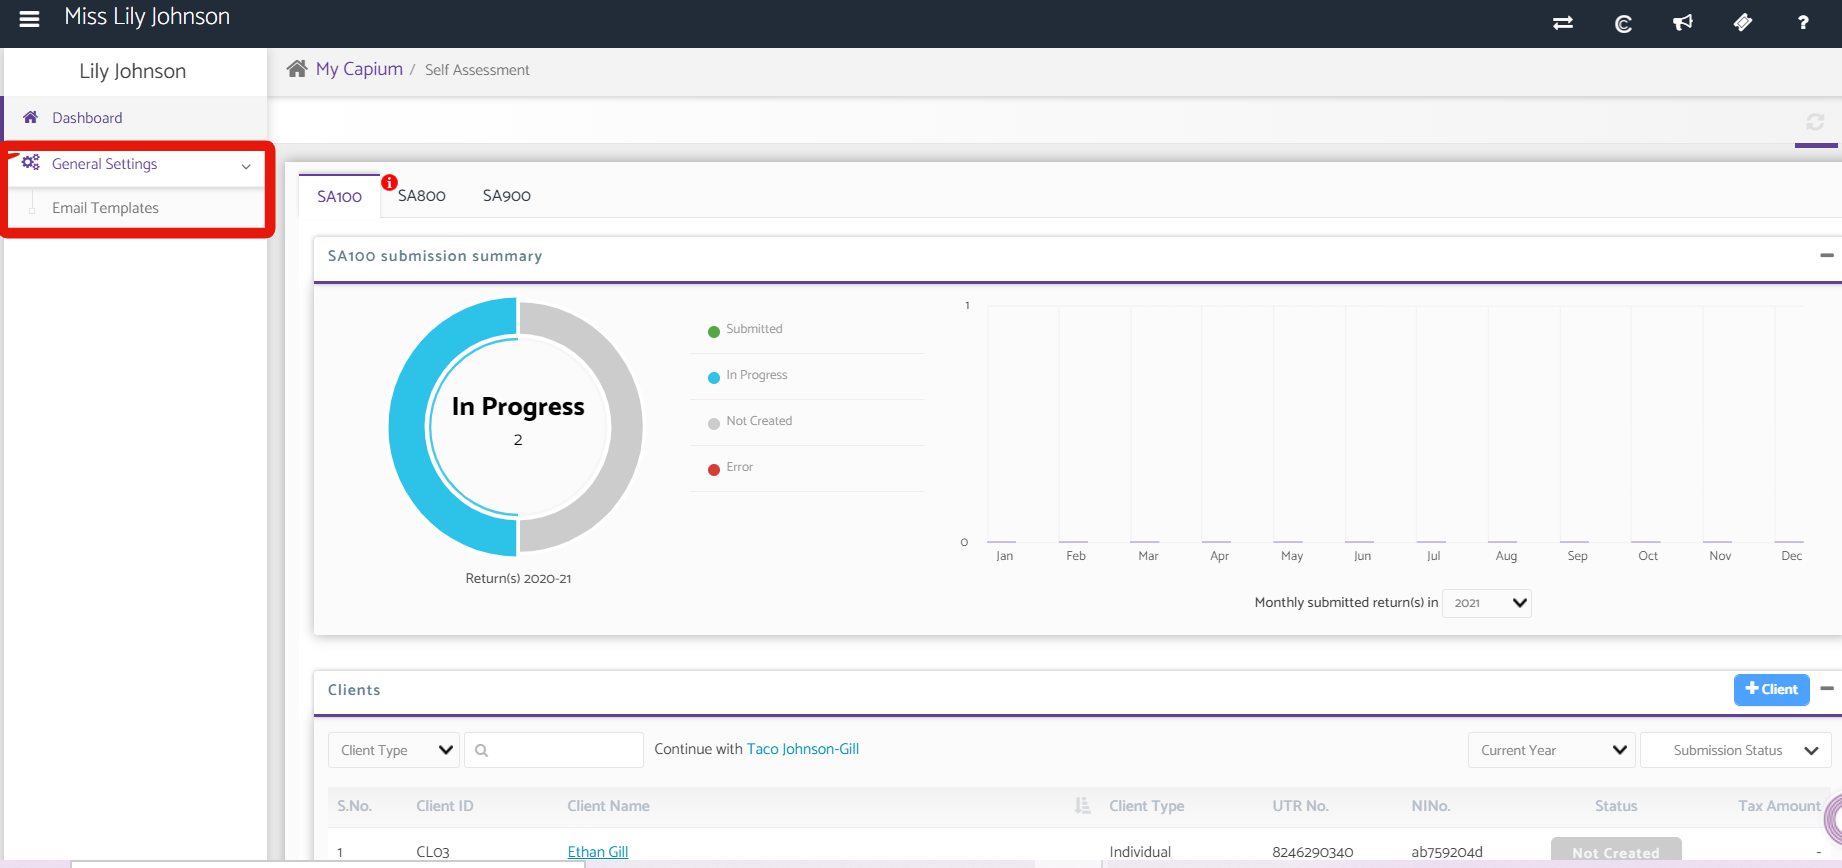The image size is (1842, 868).
Task: Open the hamburger menu icon
Action: tap(29, 19)
